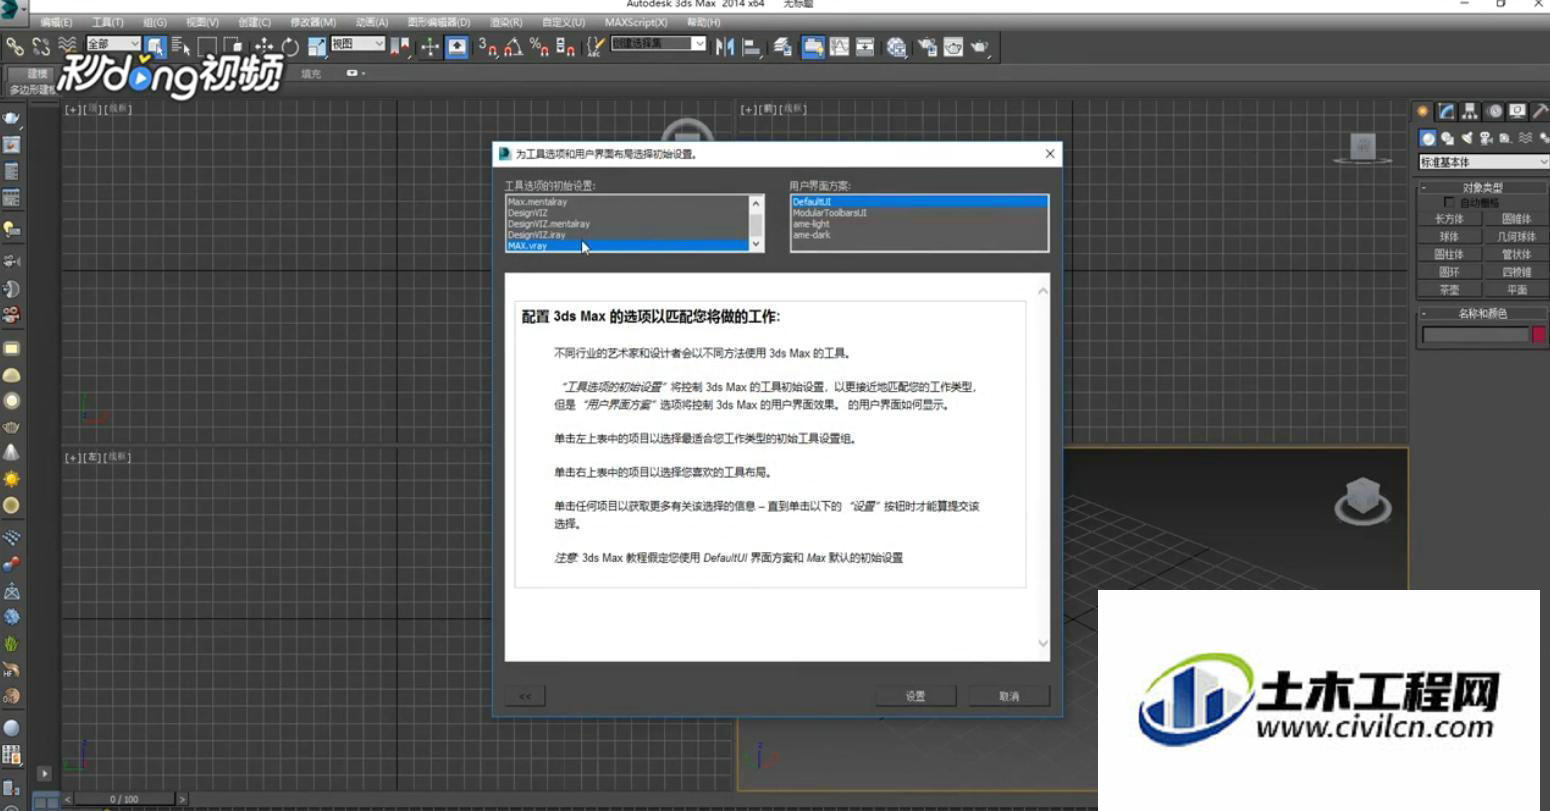Select Max.mentalray in initial settings list
The height and width of the screenshot is (811, 1550).
pos(627,202)
